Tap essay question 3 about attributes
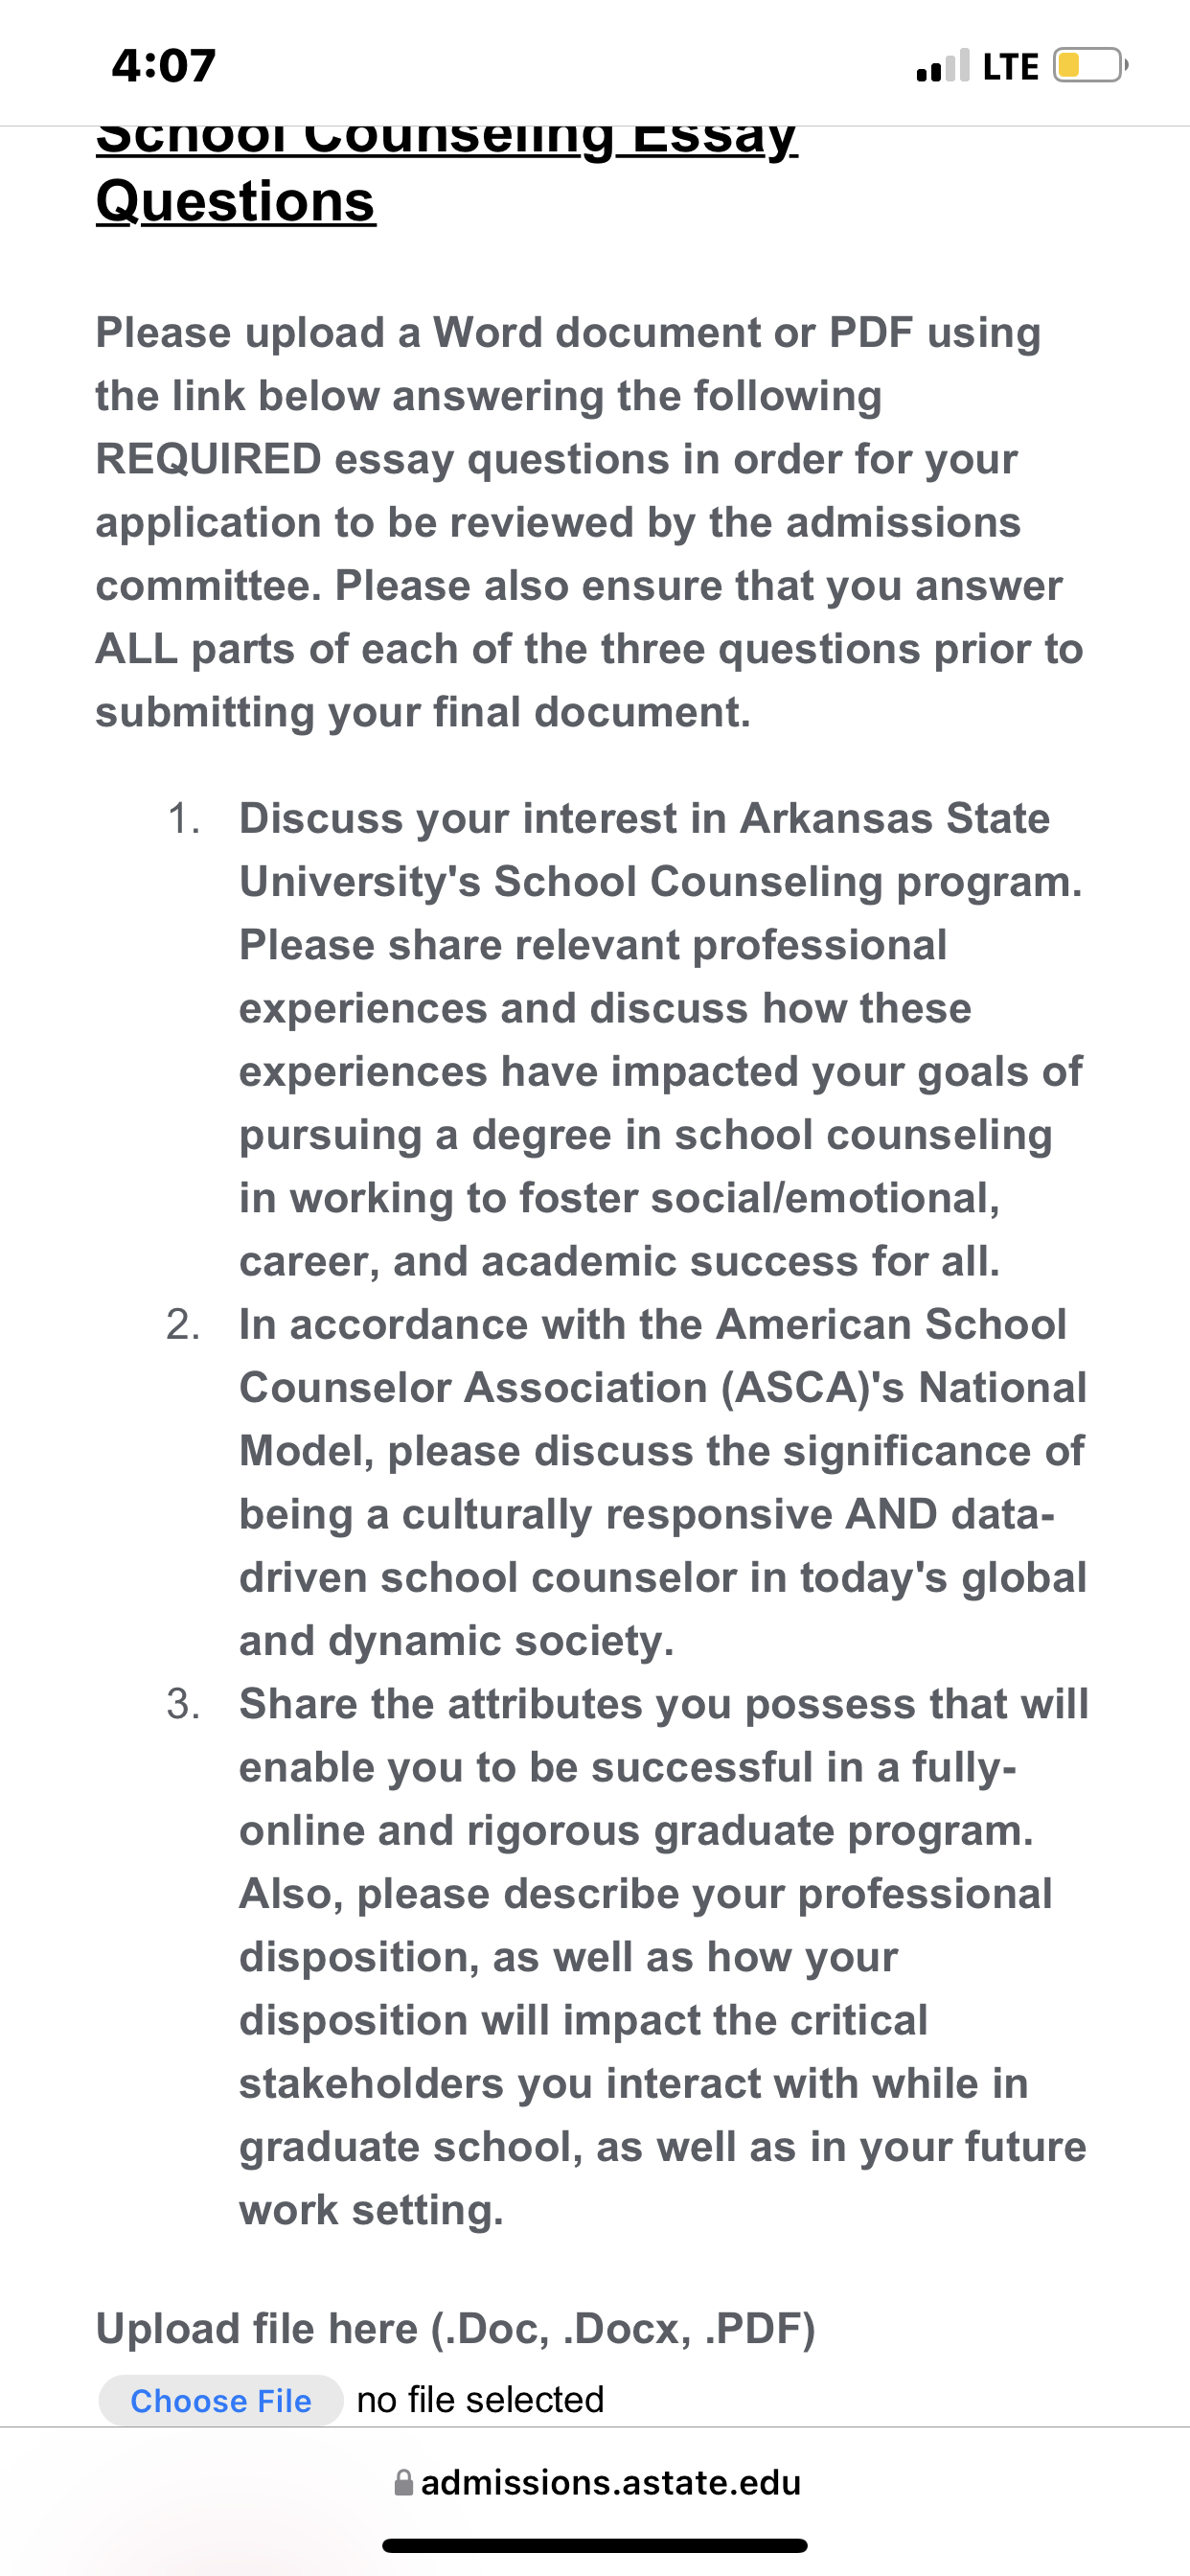Screen dimensions: 1190x2576 [x=663, y=1956]
